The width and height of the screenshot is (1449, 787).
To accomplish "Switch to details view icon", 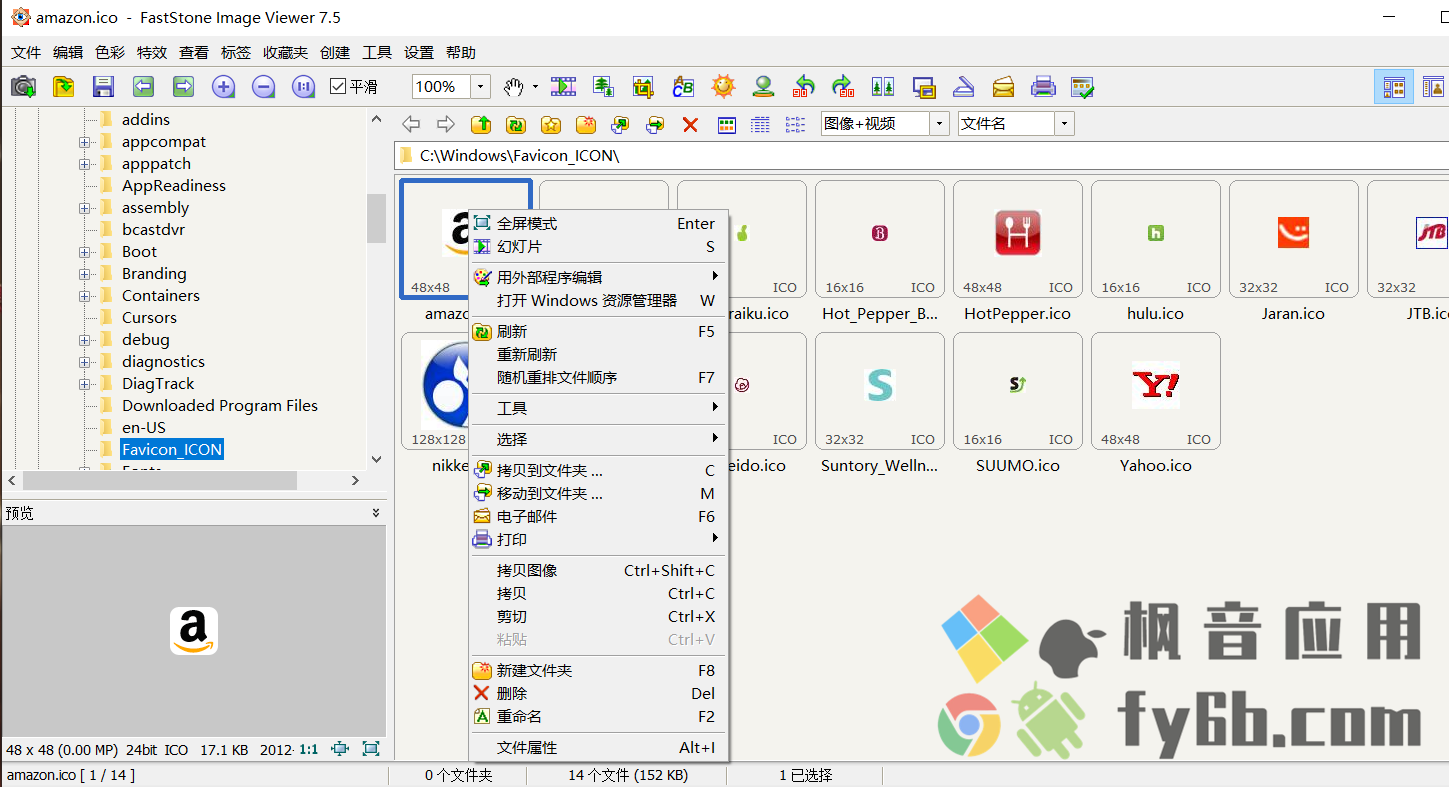I will coord(760,124).
